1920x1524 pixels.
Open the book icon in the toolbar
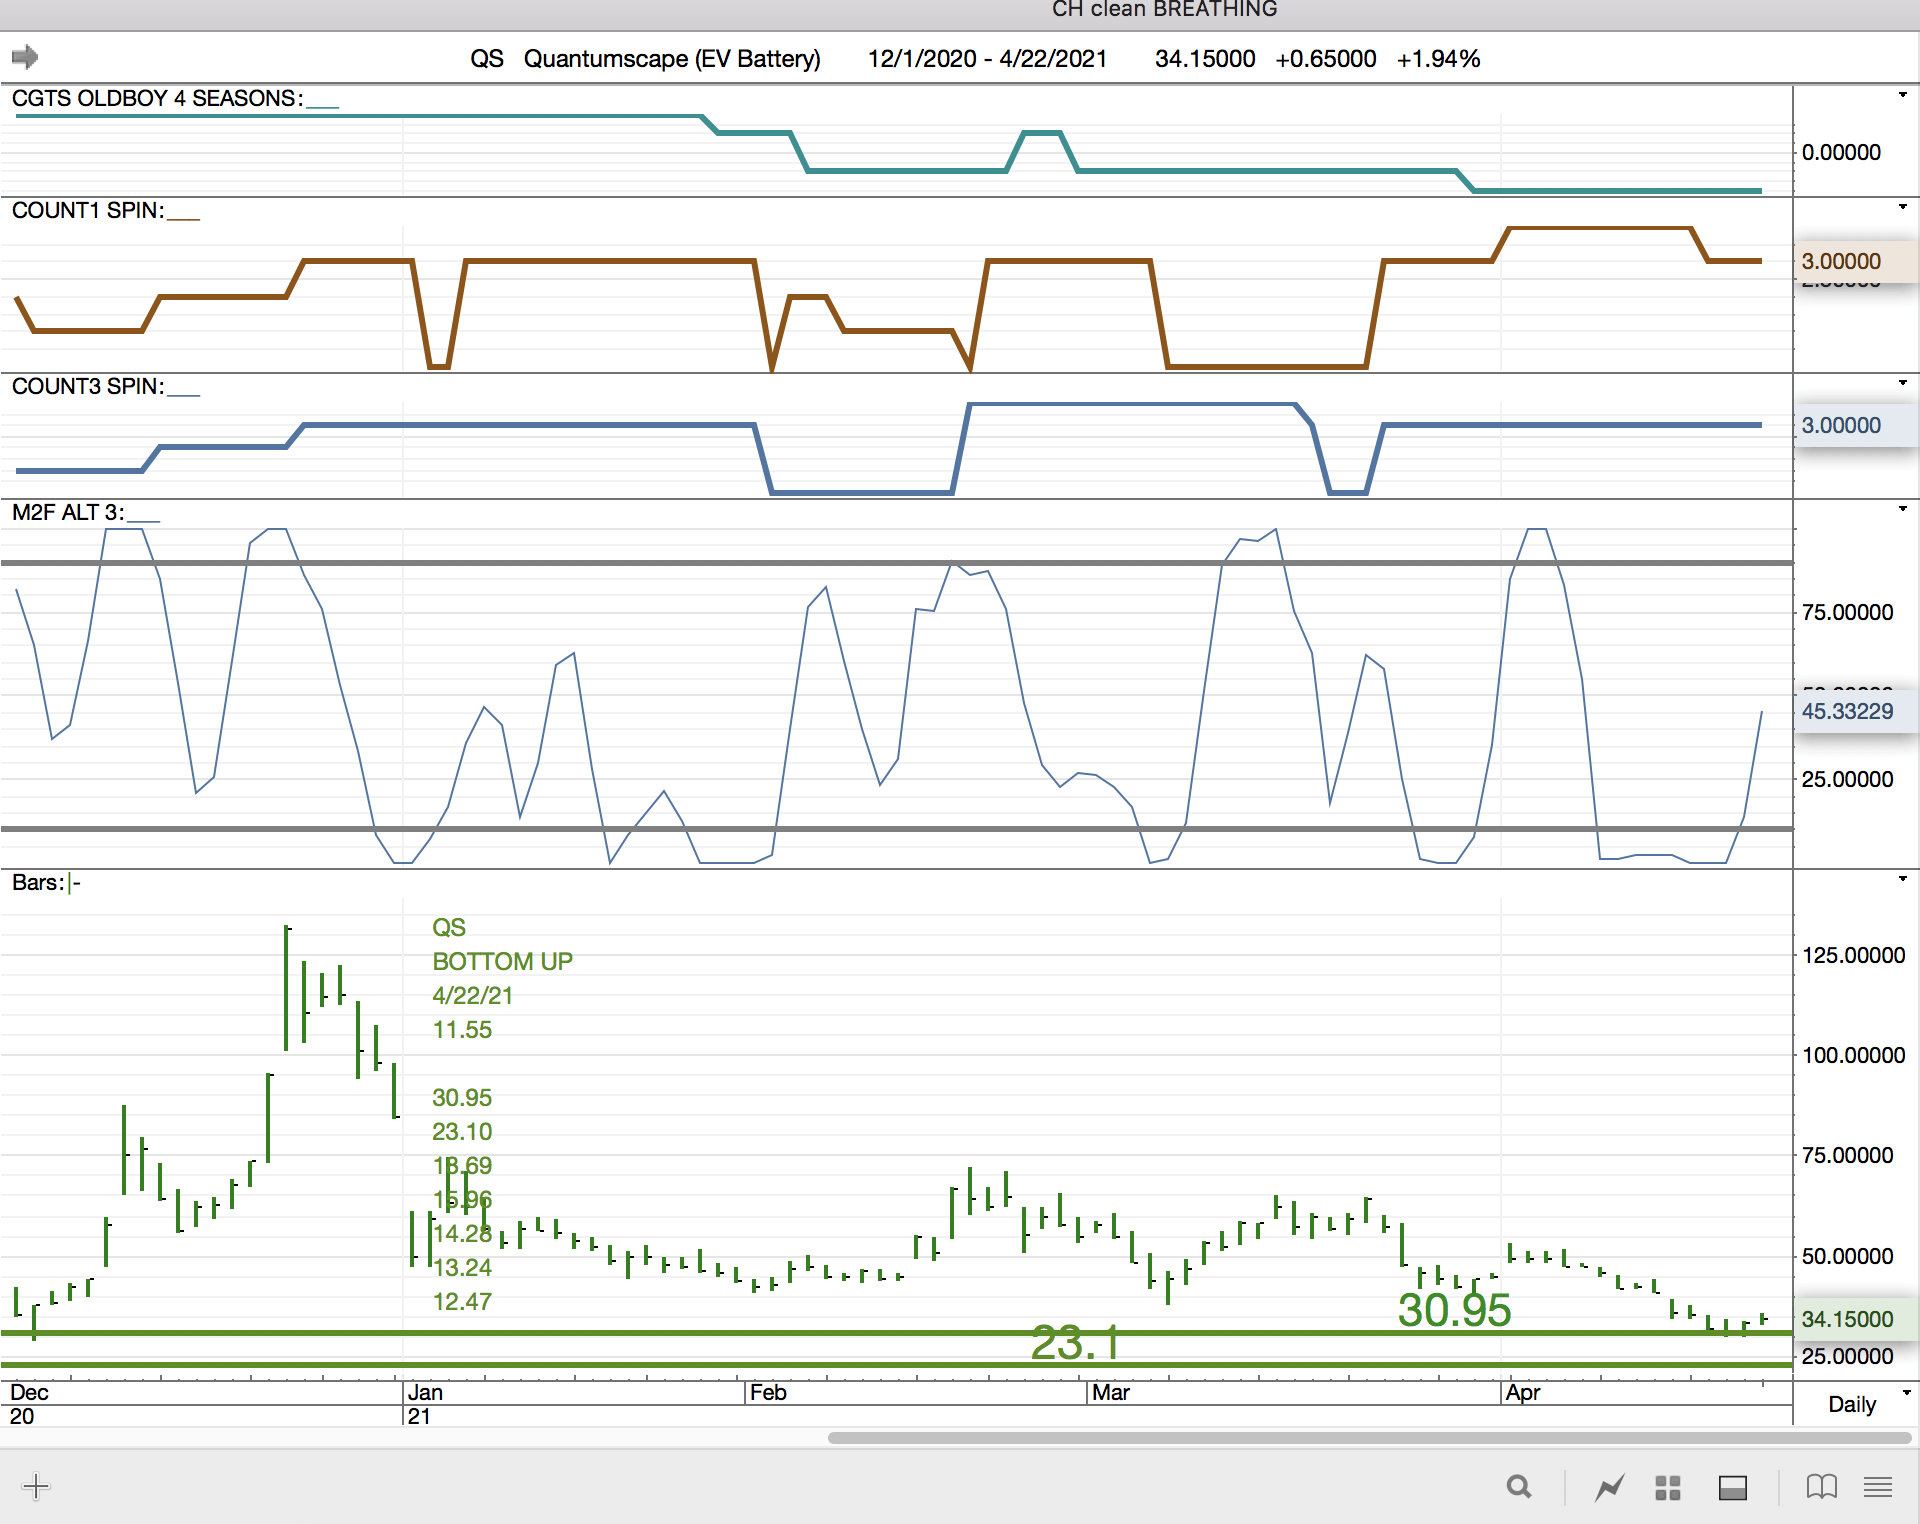point(1821,1487)
